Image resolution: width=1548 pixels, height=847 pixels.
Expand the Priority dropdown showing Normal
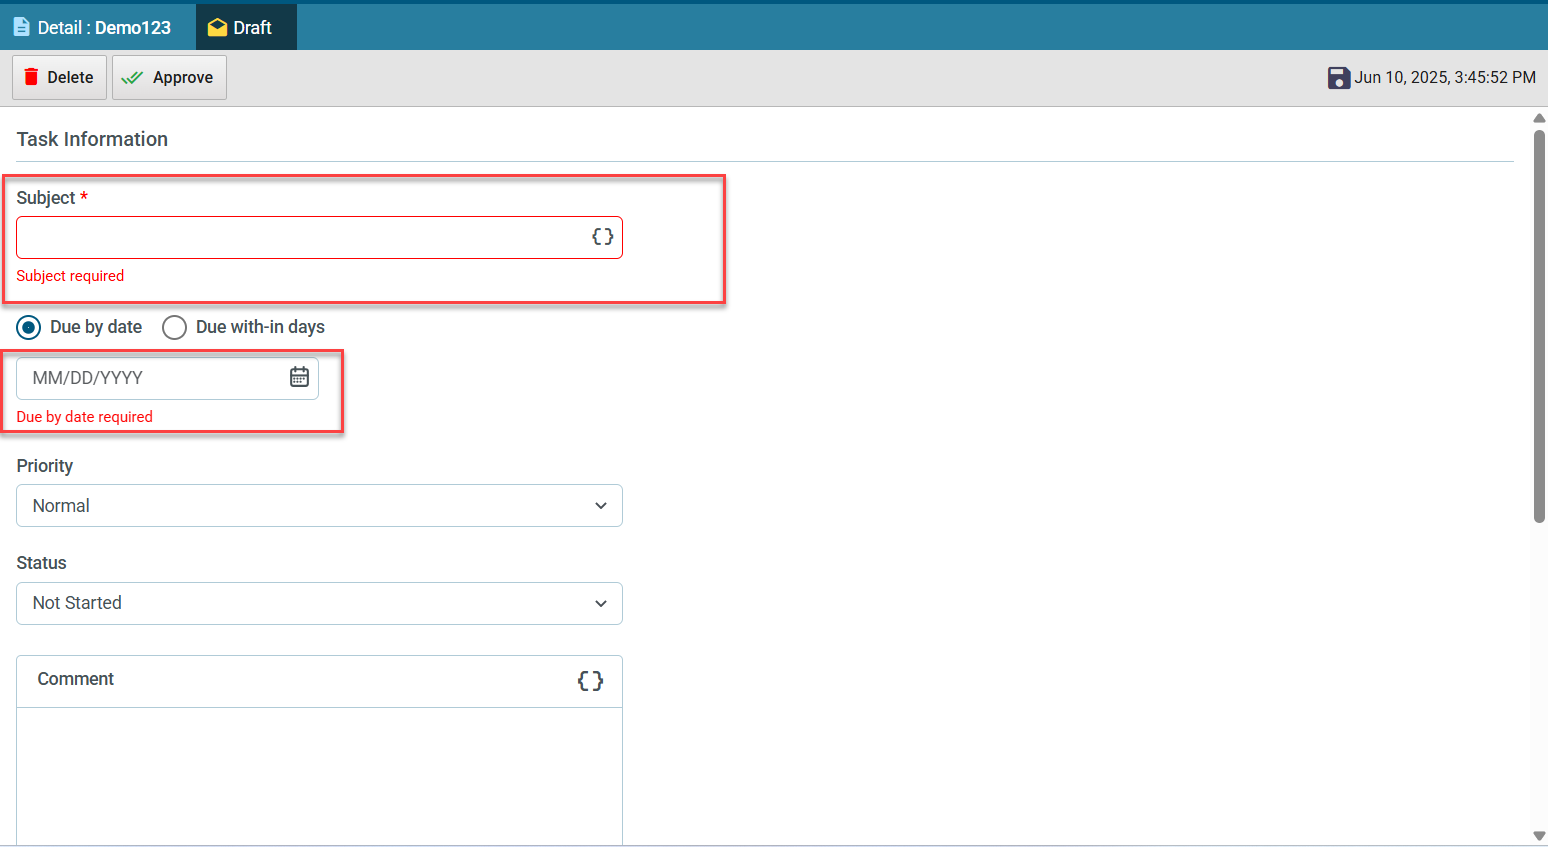point(319,506)
